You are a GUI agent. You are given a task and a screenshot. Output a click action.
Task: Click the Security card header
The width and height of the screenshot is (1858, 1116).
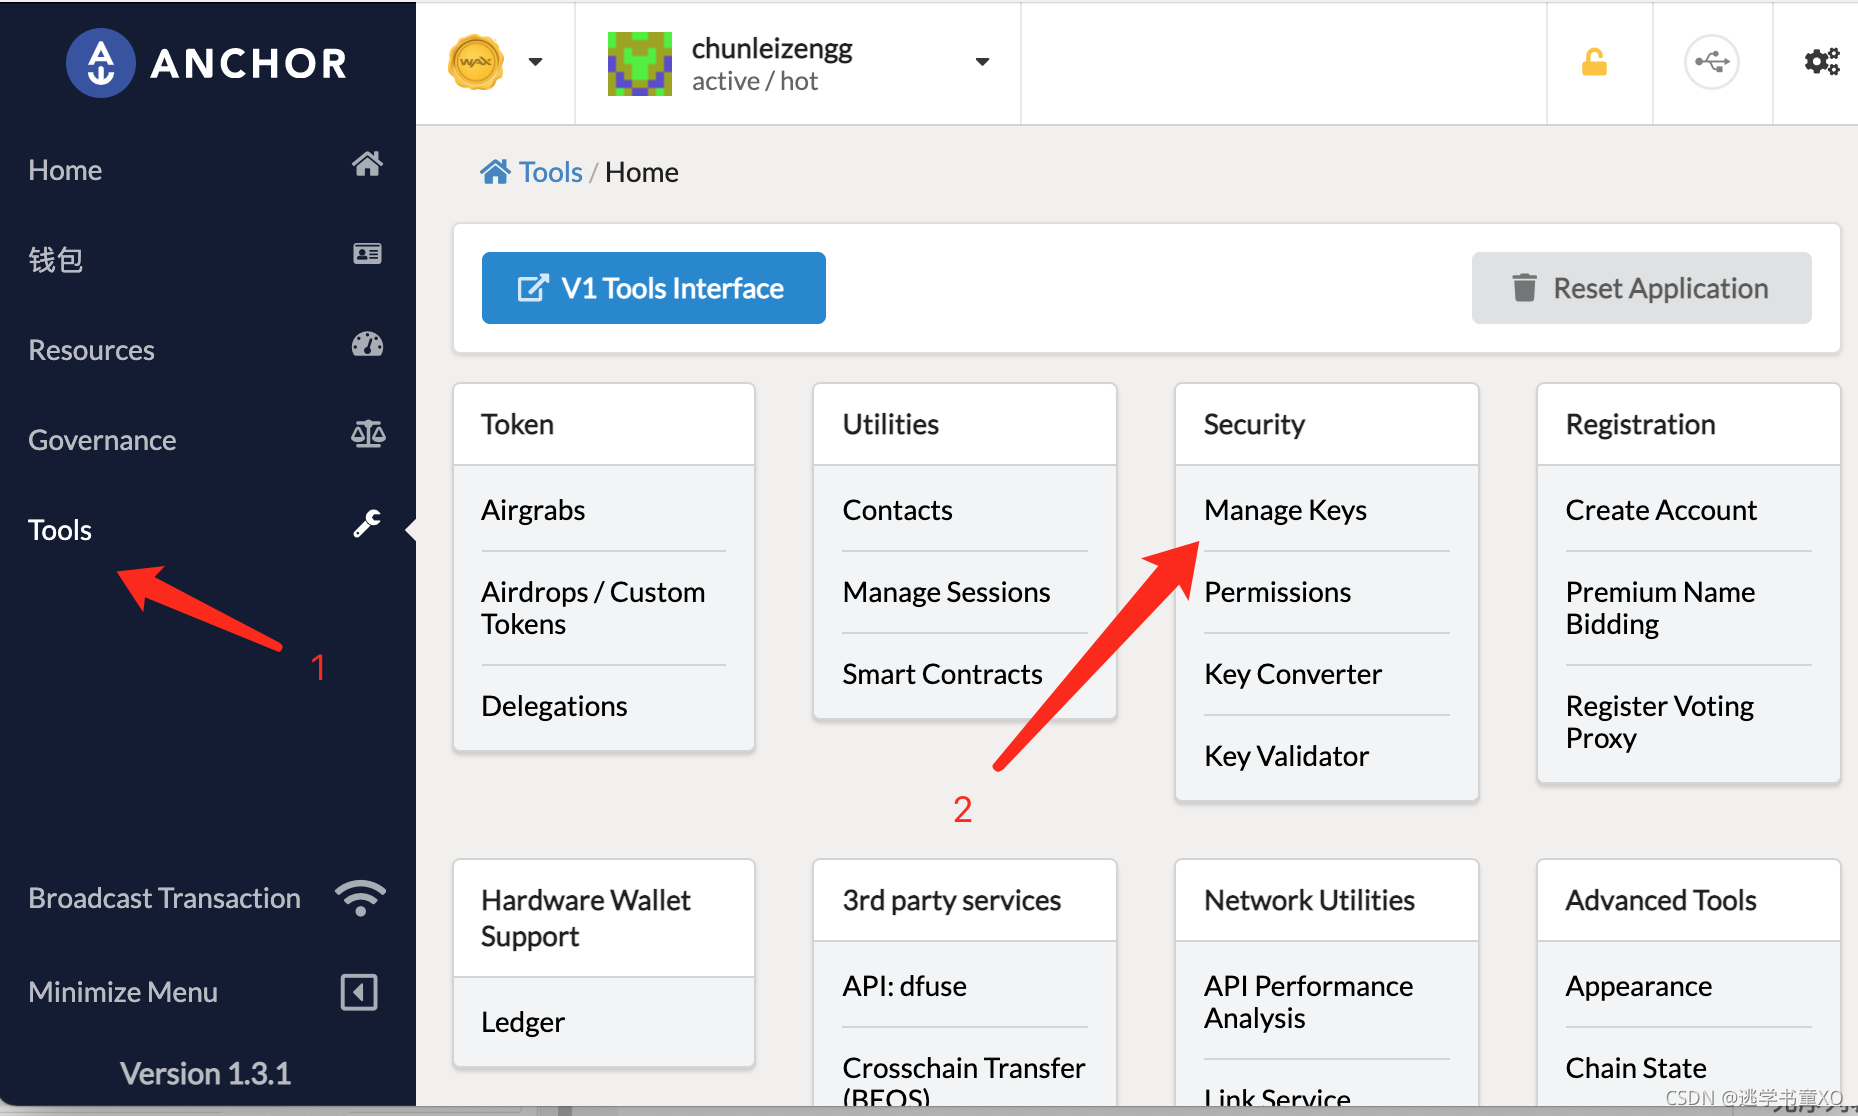[1327, 424]
